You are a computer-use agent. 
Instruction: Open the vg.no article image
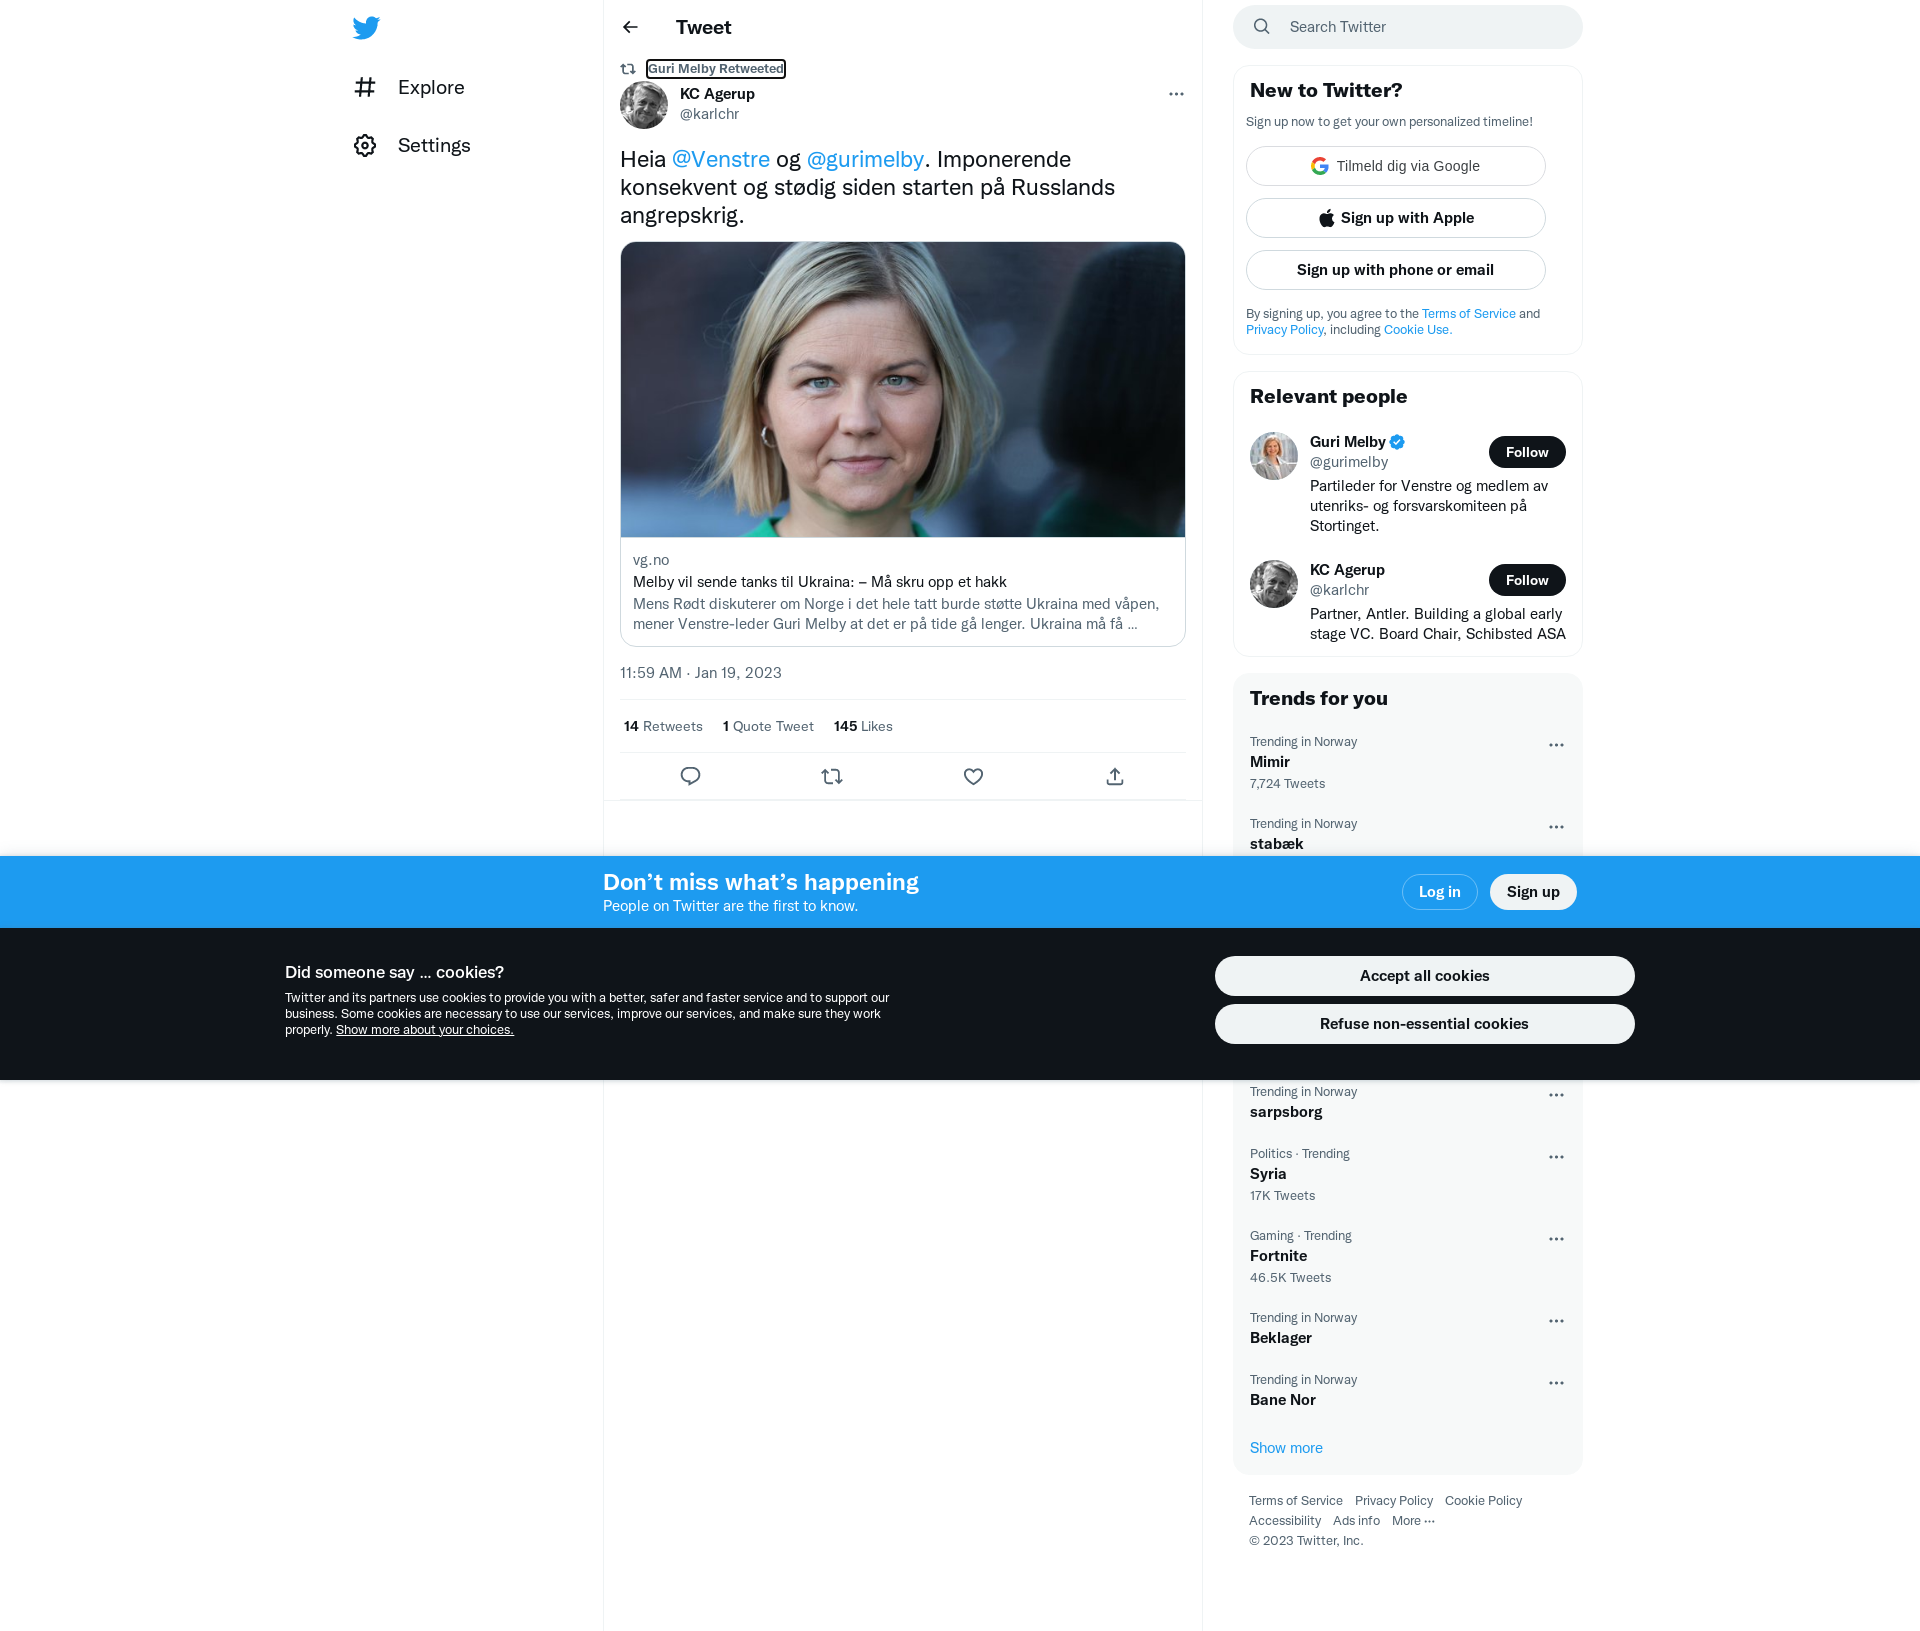coord(903,389)
